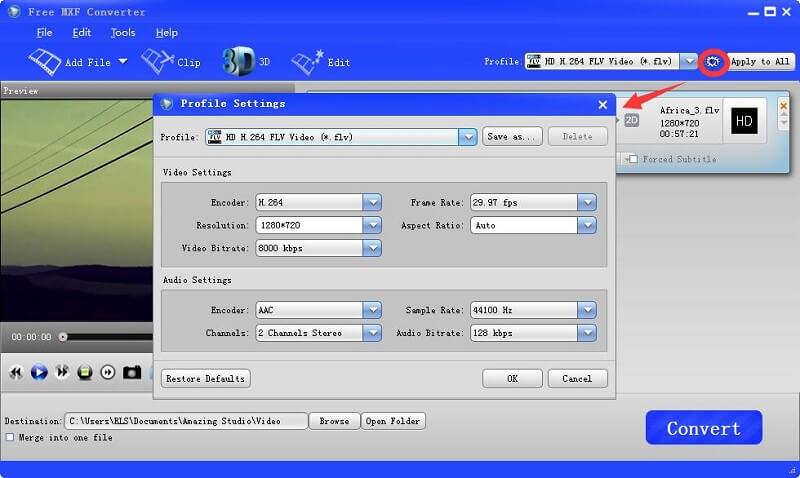
Task: Expand the Channels Stereo dropdown
Action: [x=372, y=333]
